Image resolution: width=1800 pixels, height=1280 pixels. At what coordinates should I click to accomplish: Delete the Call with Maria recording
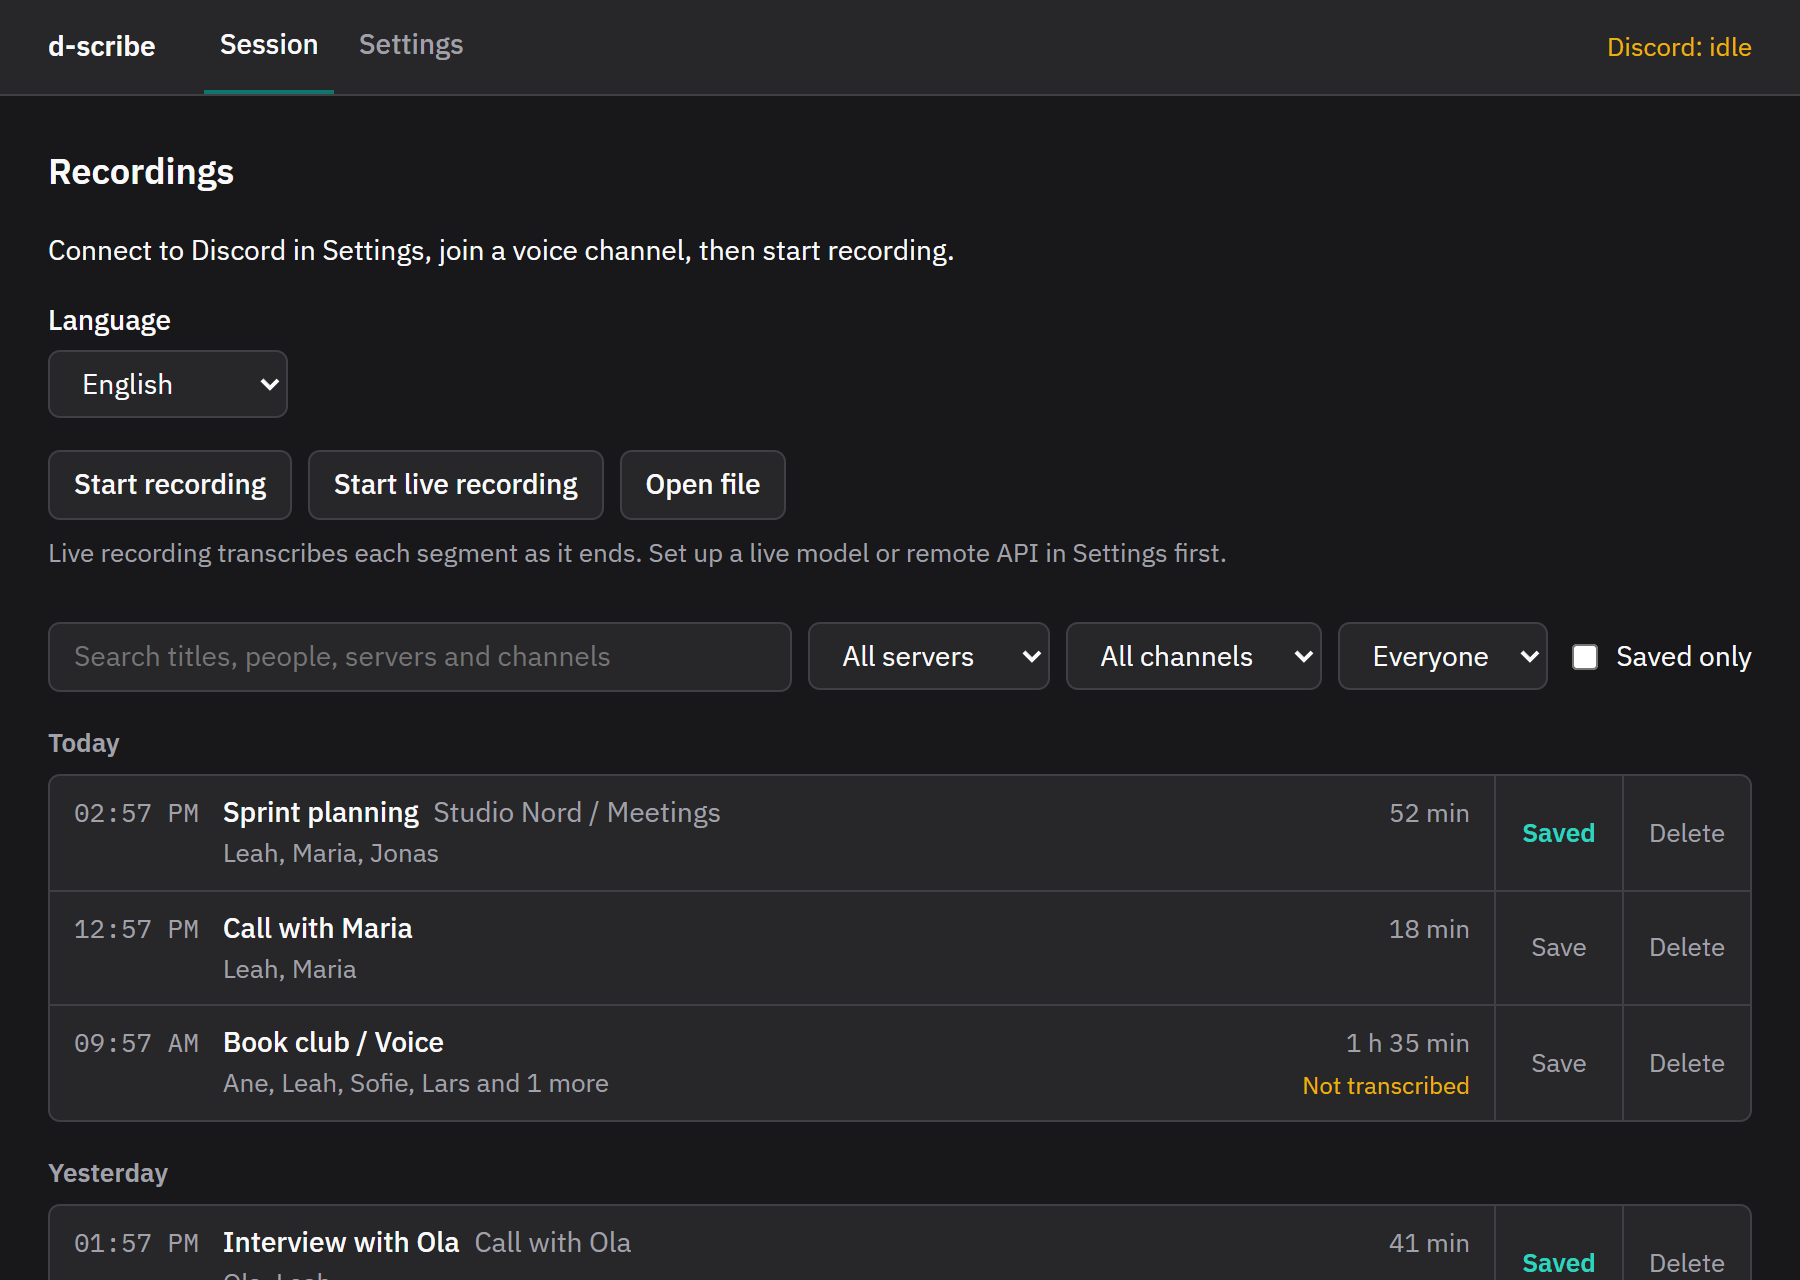click(1687, 948)
